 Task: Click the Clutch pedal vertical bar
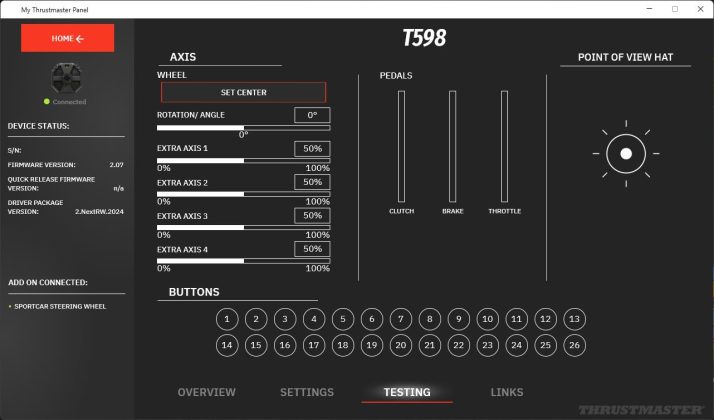[401, 145]
